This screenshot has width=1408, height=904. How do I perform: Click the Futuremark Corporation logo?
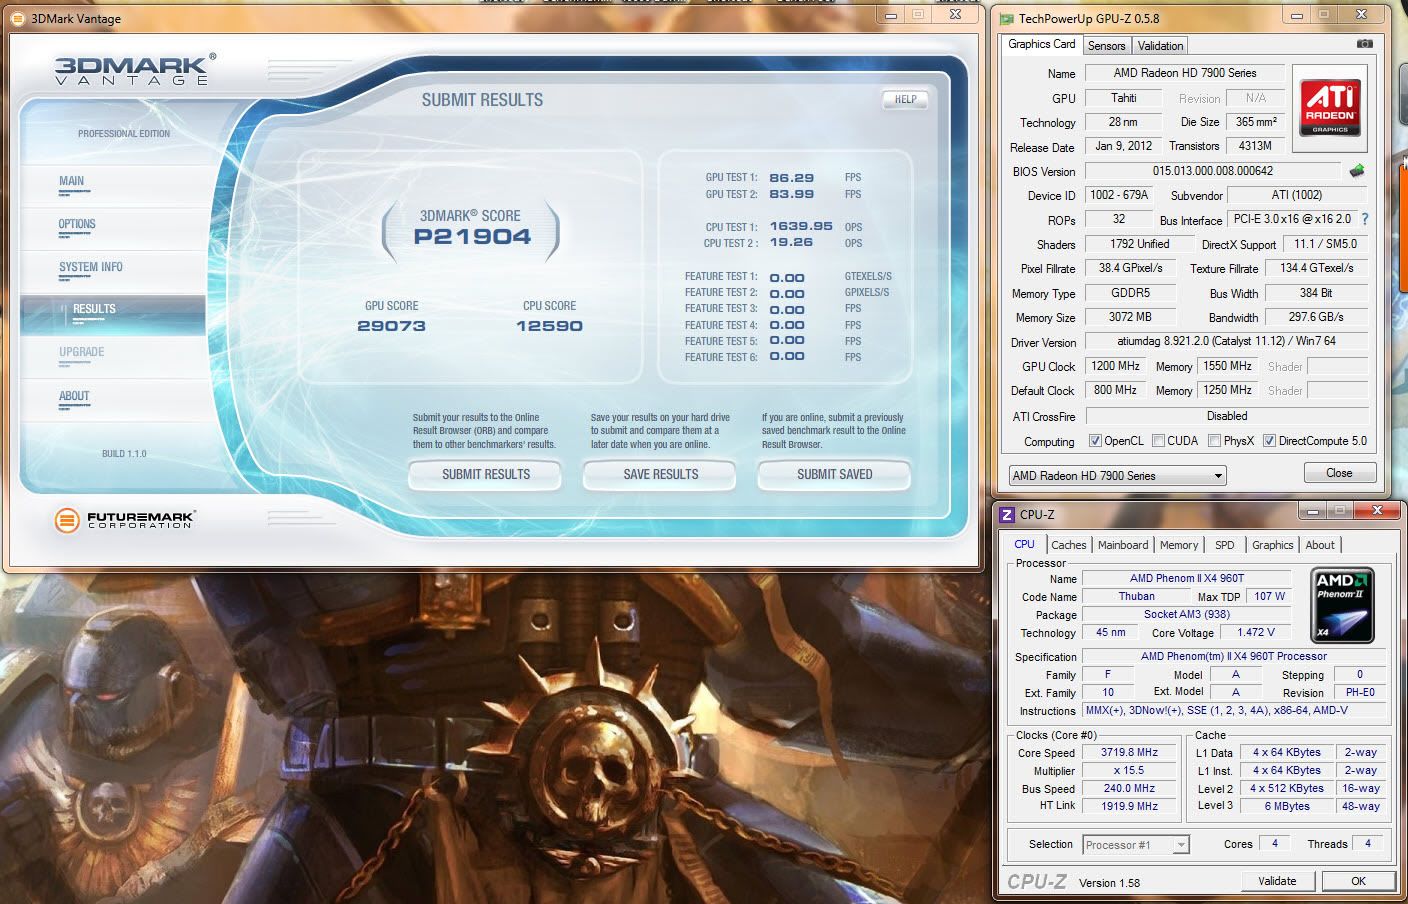coord(125,519)
